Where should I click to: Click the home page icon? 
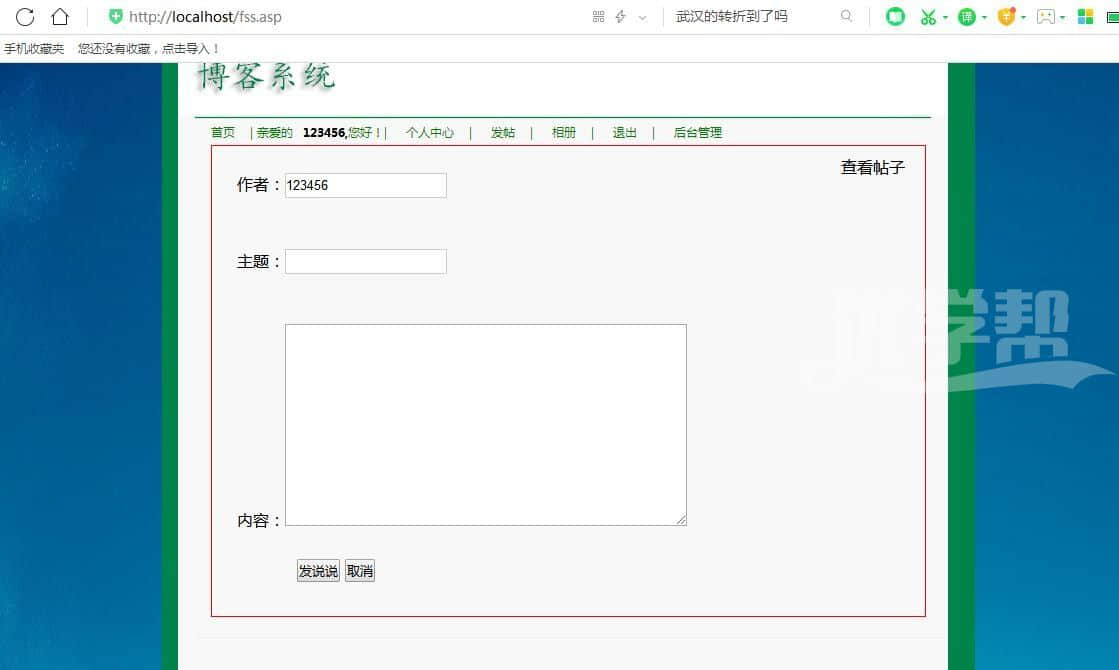click(x=60, y=17)
